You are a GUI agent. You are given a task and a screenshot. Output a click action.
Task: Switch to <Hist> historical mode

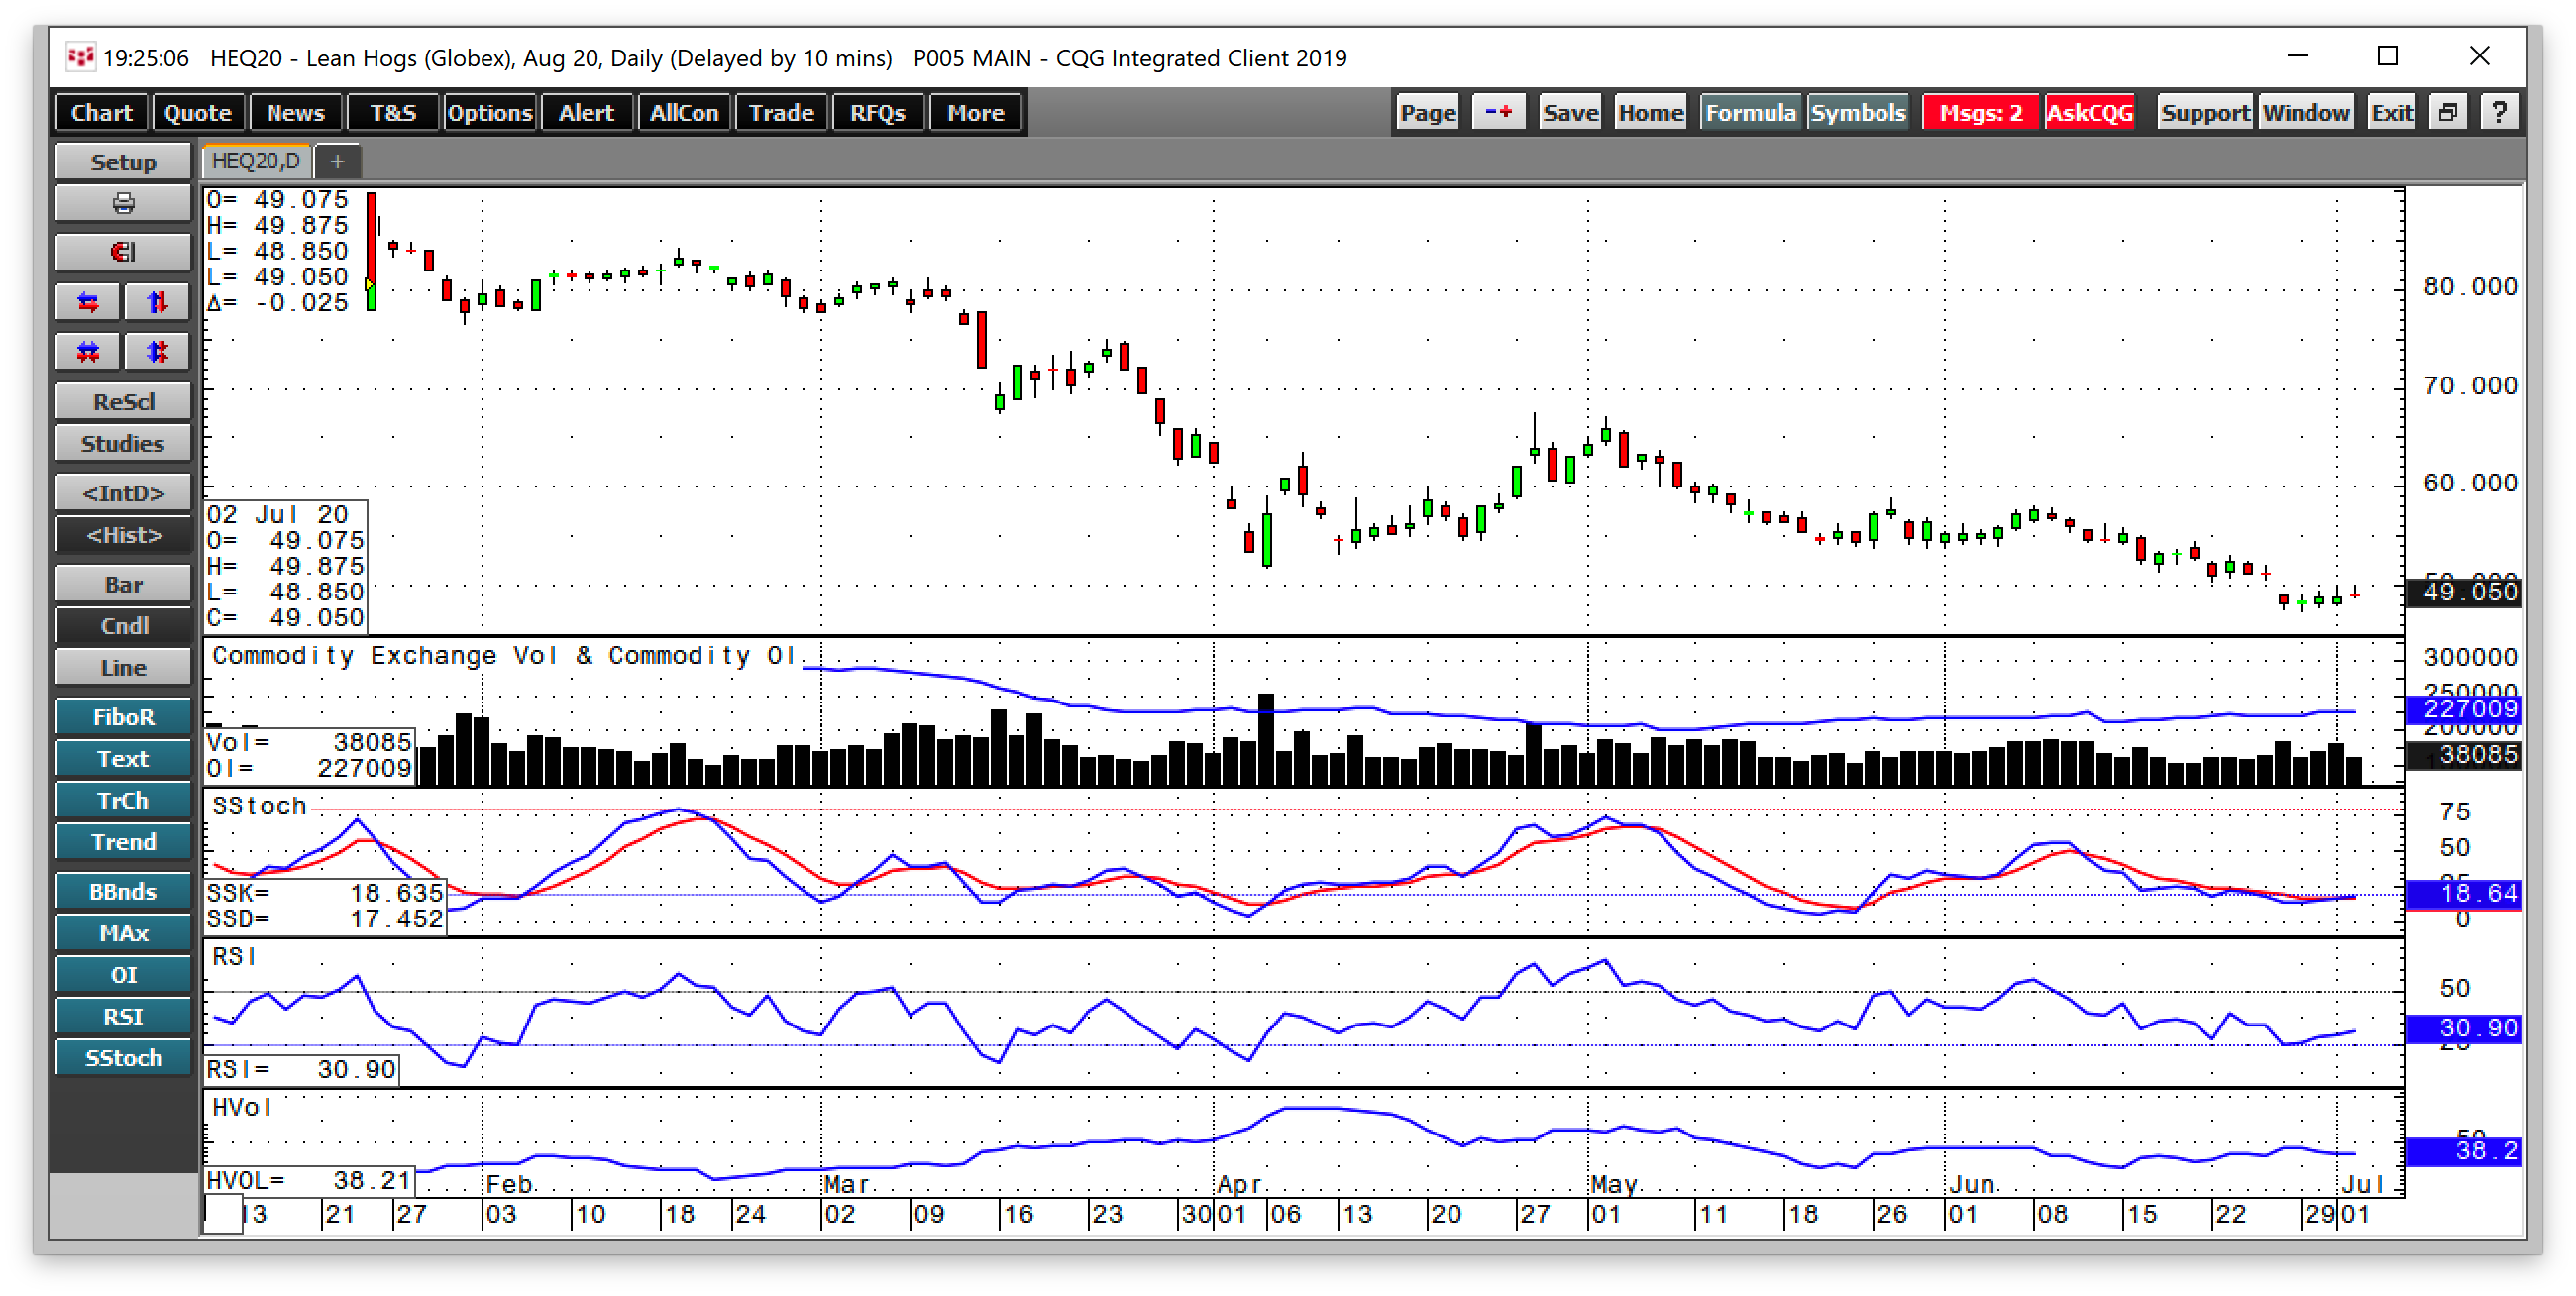(123, 535)
